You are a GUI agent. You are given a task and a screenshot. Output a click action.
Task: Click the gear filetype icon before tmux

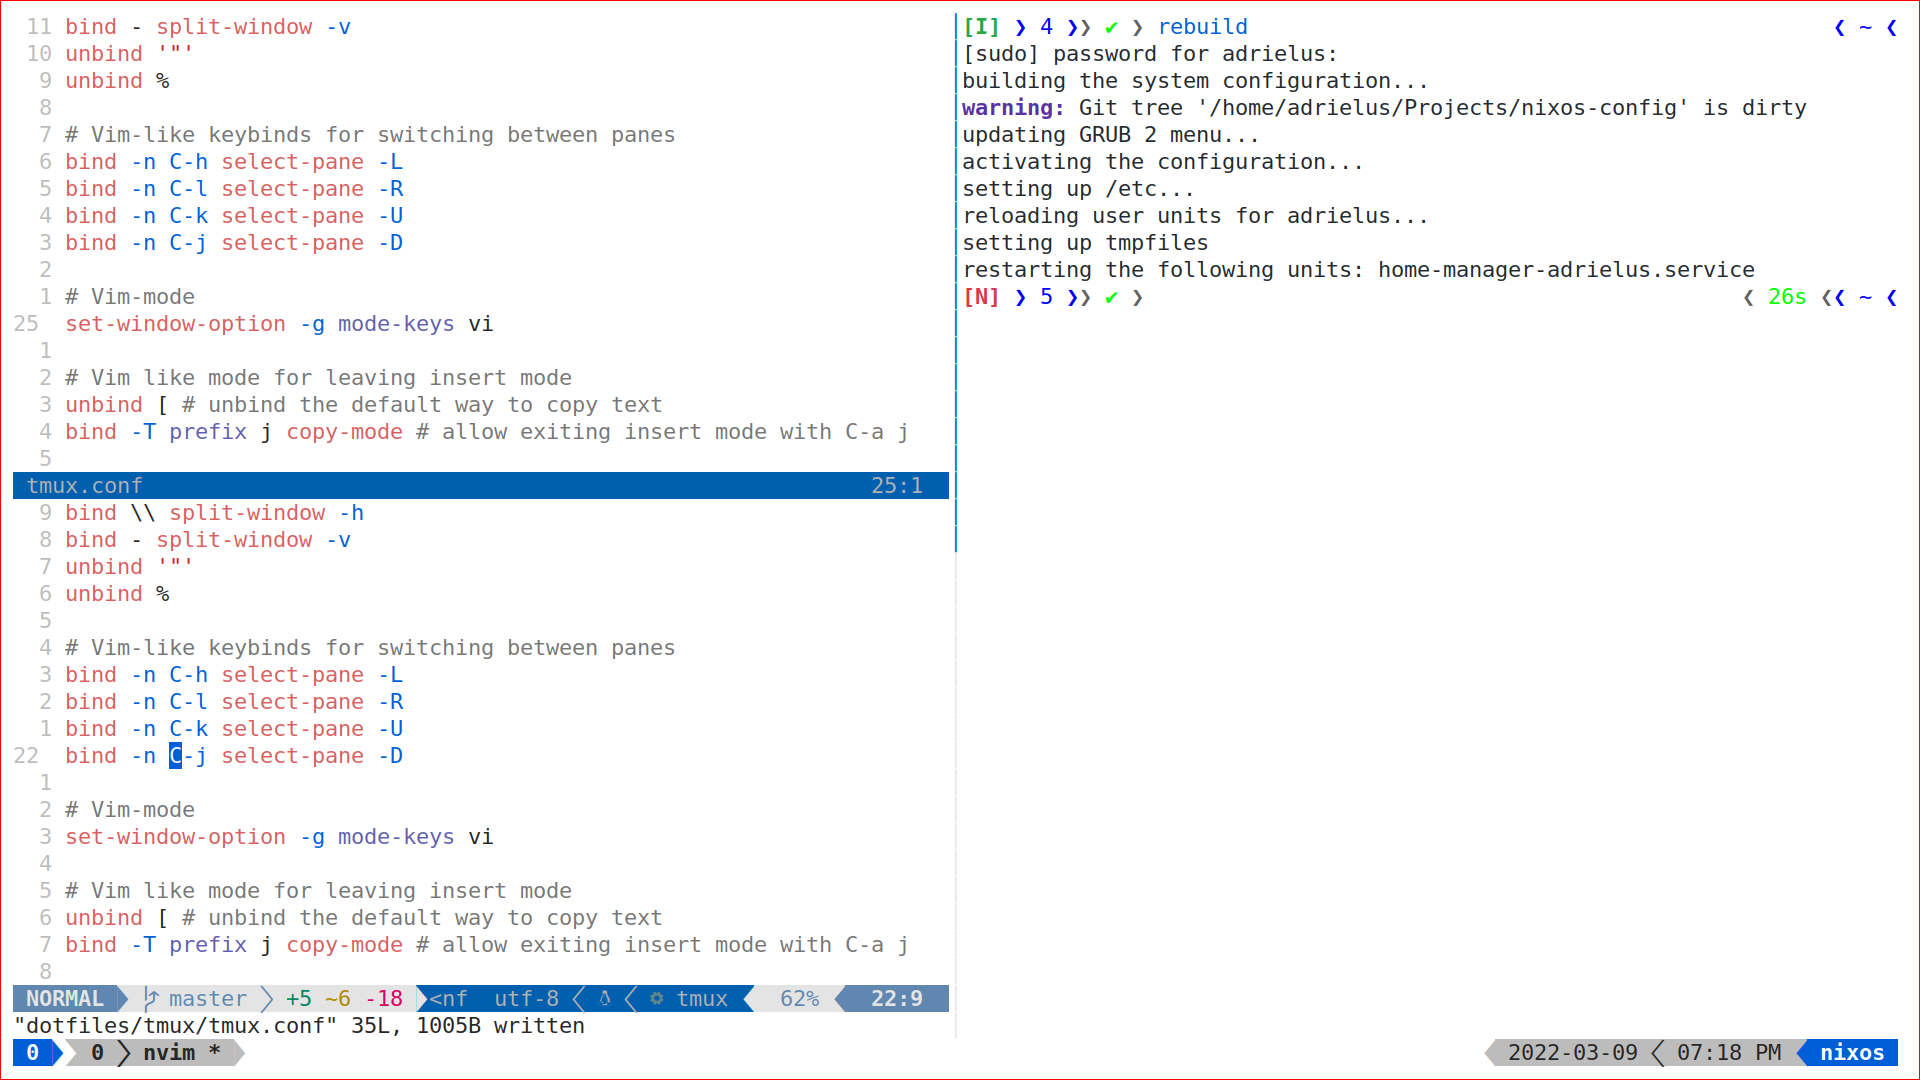657,998
